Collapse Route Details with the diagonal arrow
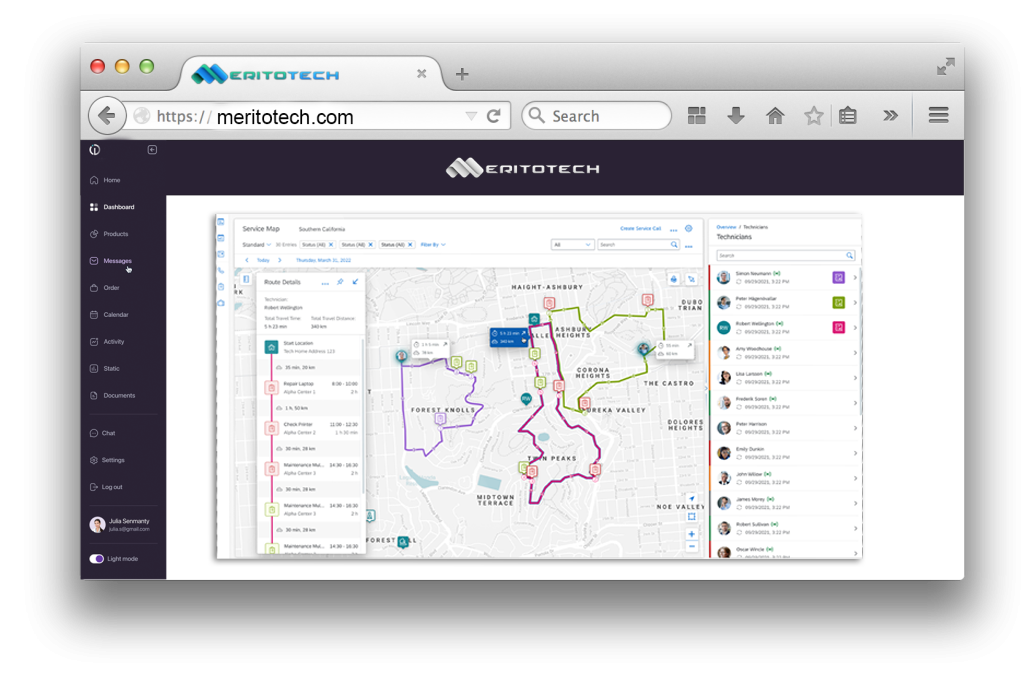Screen dimensions: 1024x677 click(355, 282)
